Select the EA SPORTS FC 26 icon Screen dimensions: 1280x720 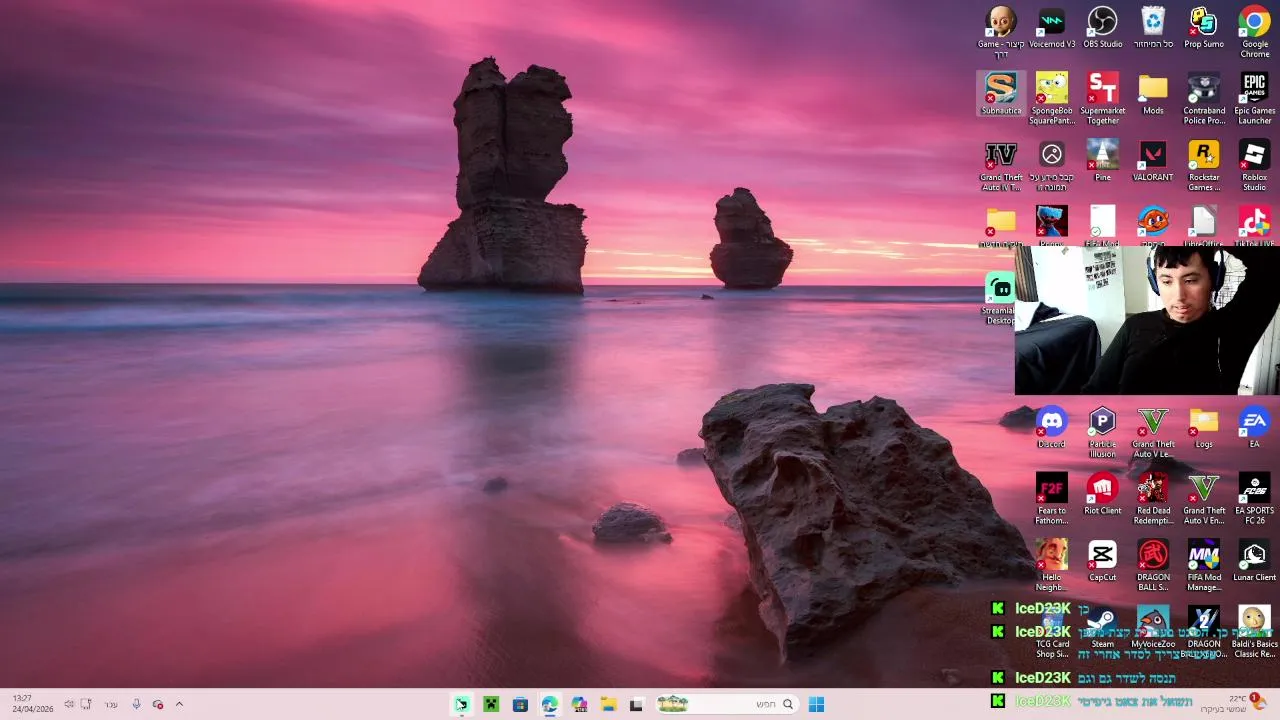point(1254,499)
